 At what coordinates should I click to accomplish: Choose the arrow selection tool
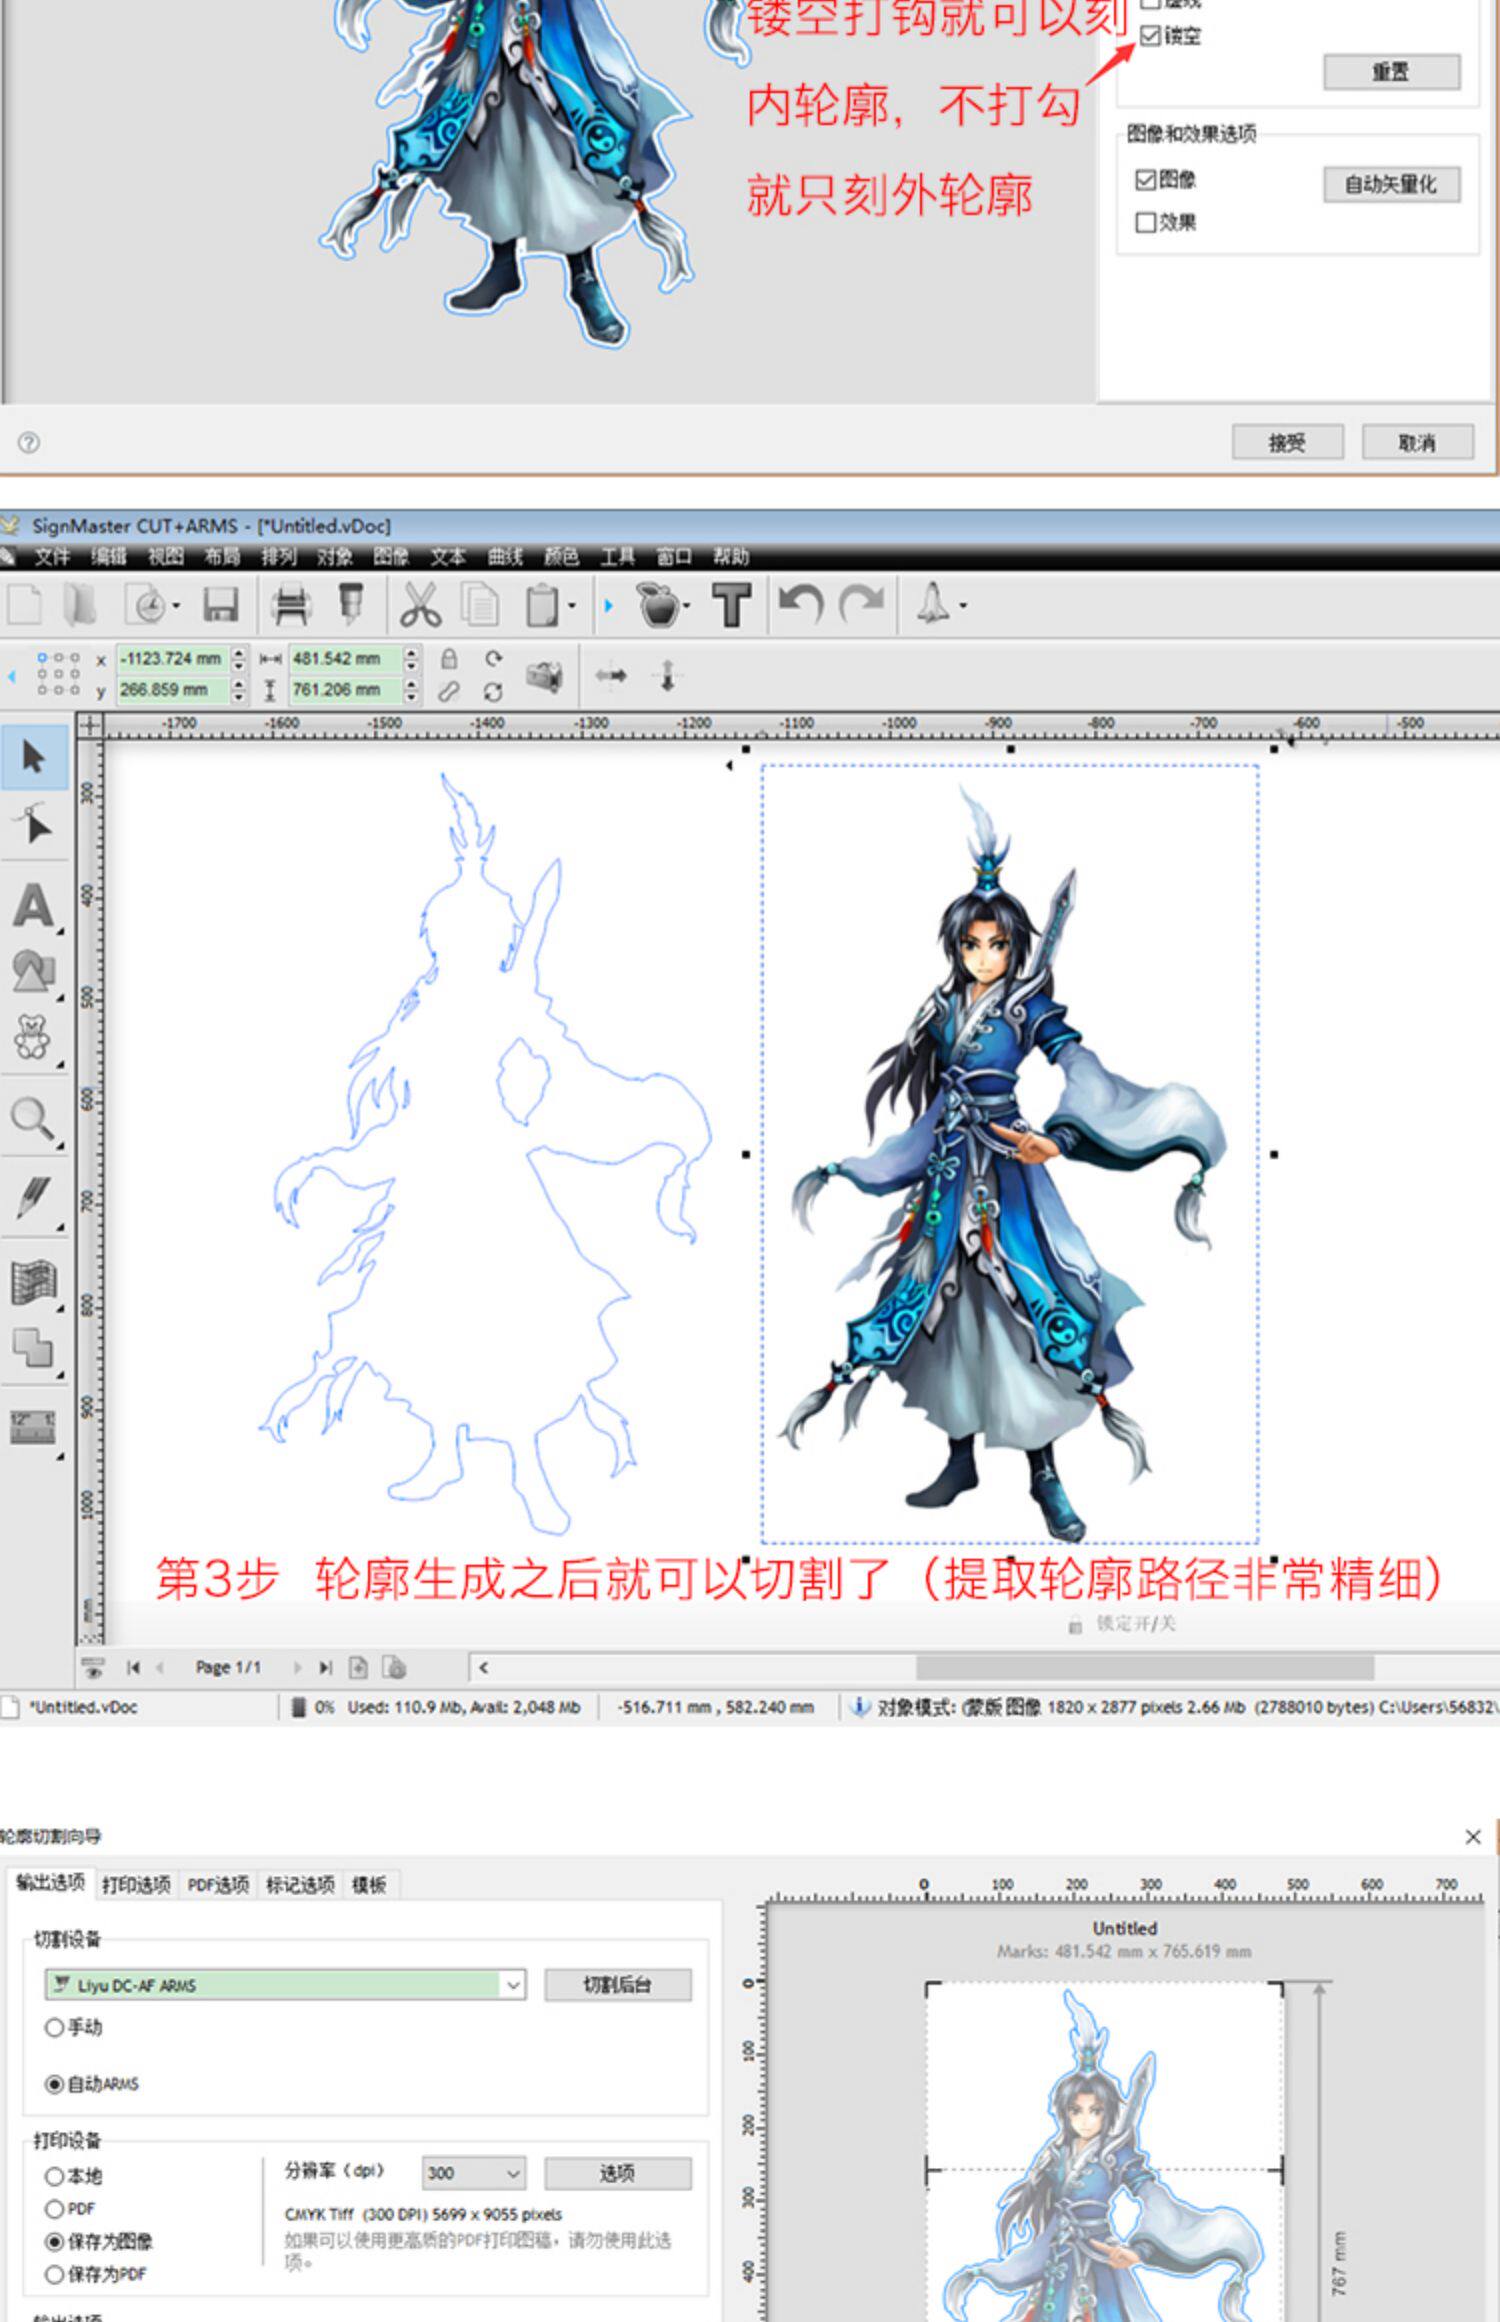pos(34,757)
